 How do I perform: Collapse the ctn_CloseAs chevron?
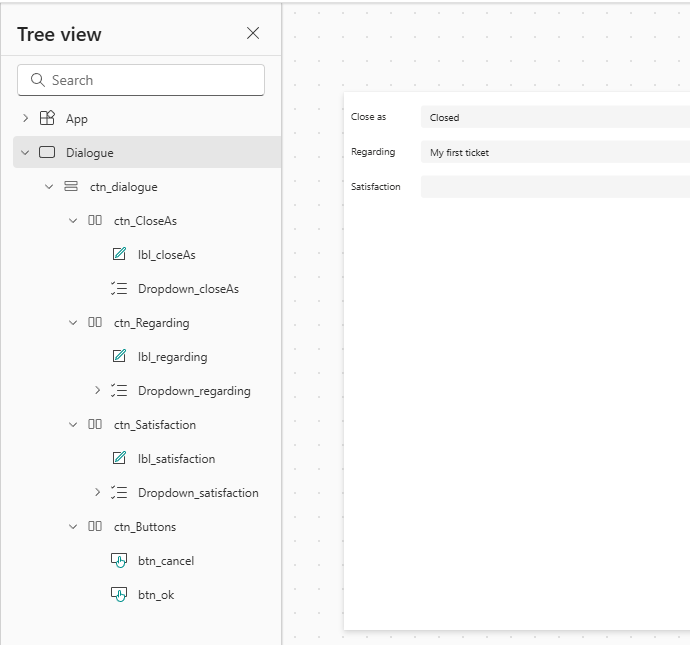[x=73, y=220]
